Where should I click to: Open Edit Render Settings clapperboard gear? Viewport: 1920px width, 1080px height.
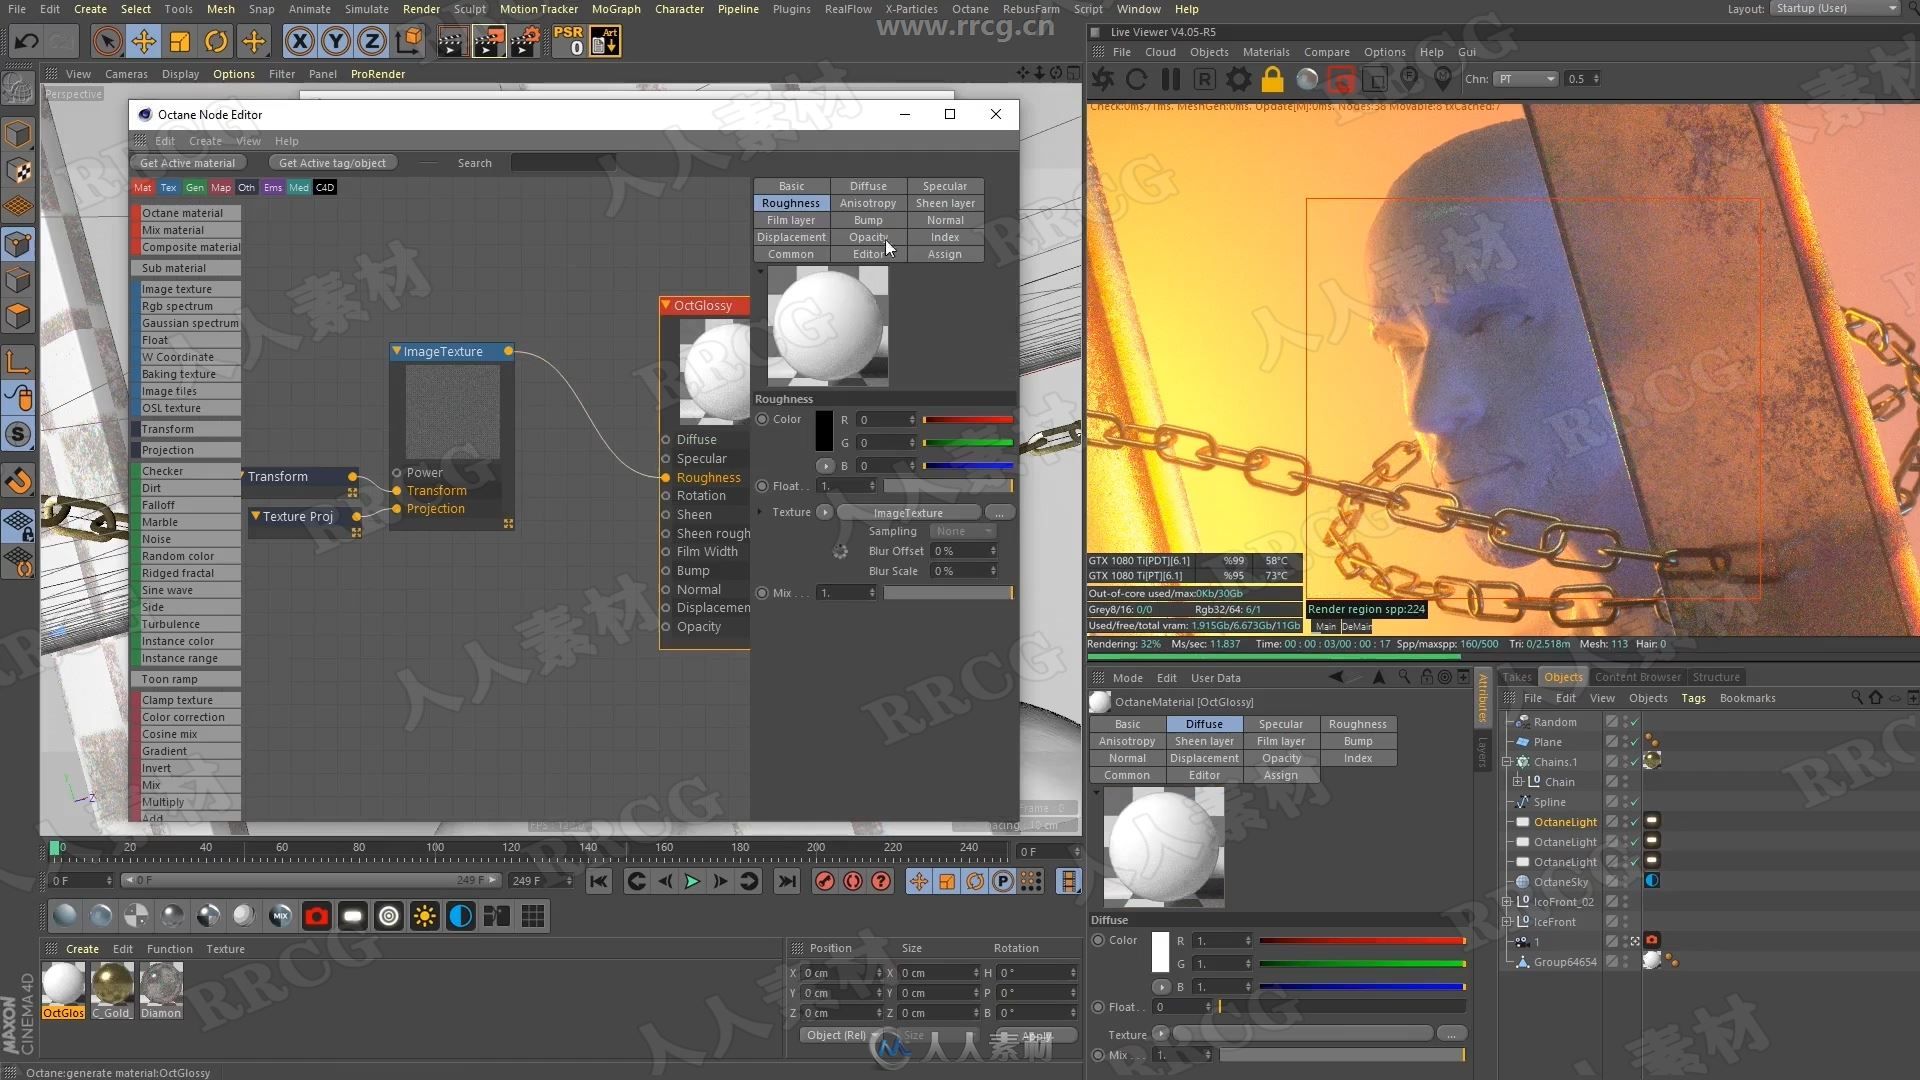(x=525, y=41)
